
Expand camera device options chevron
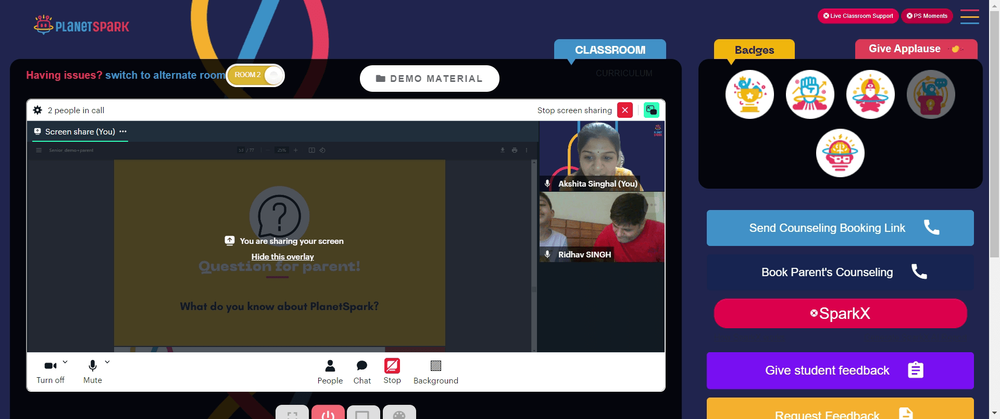coord(65,362)
